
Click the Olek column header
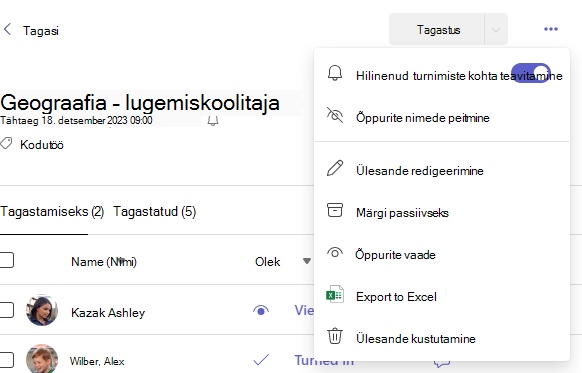pos(267,262)
